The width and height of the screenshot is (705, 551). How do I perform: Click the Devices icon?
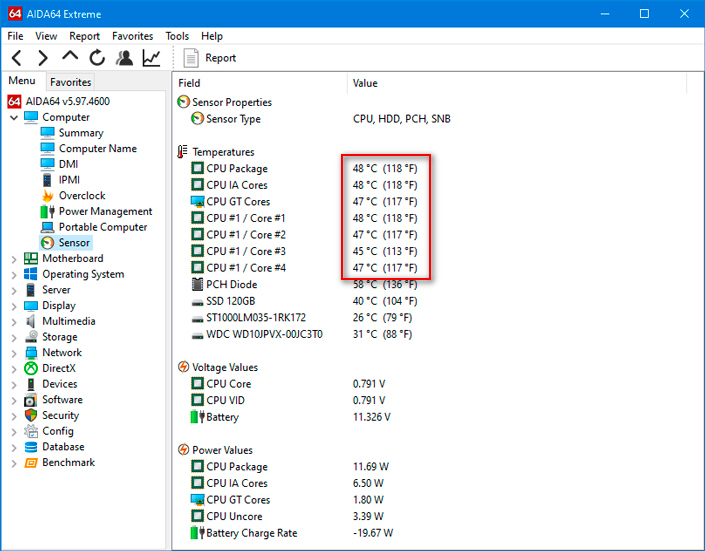31,384
